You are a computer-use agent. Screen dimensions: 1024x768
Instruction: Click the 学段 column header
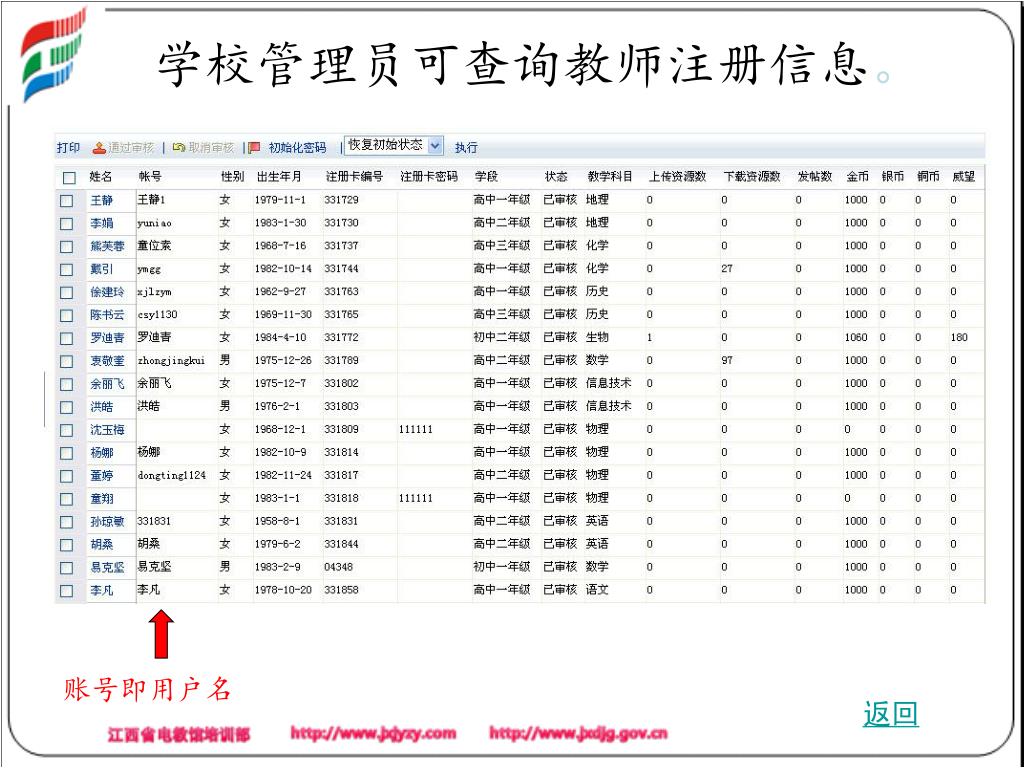[487, 177]
